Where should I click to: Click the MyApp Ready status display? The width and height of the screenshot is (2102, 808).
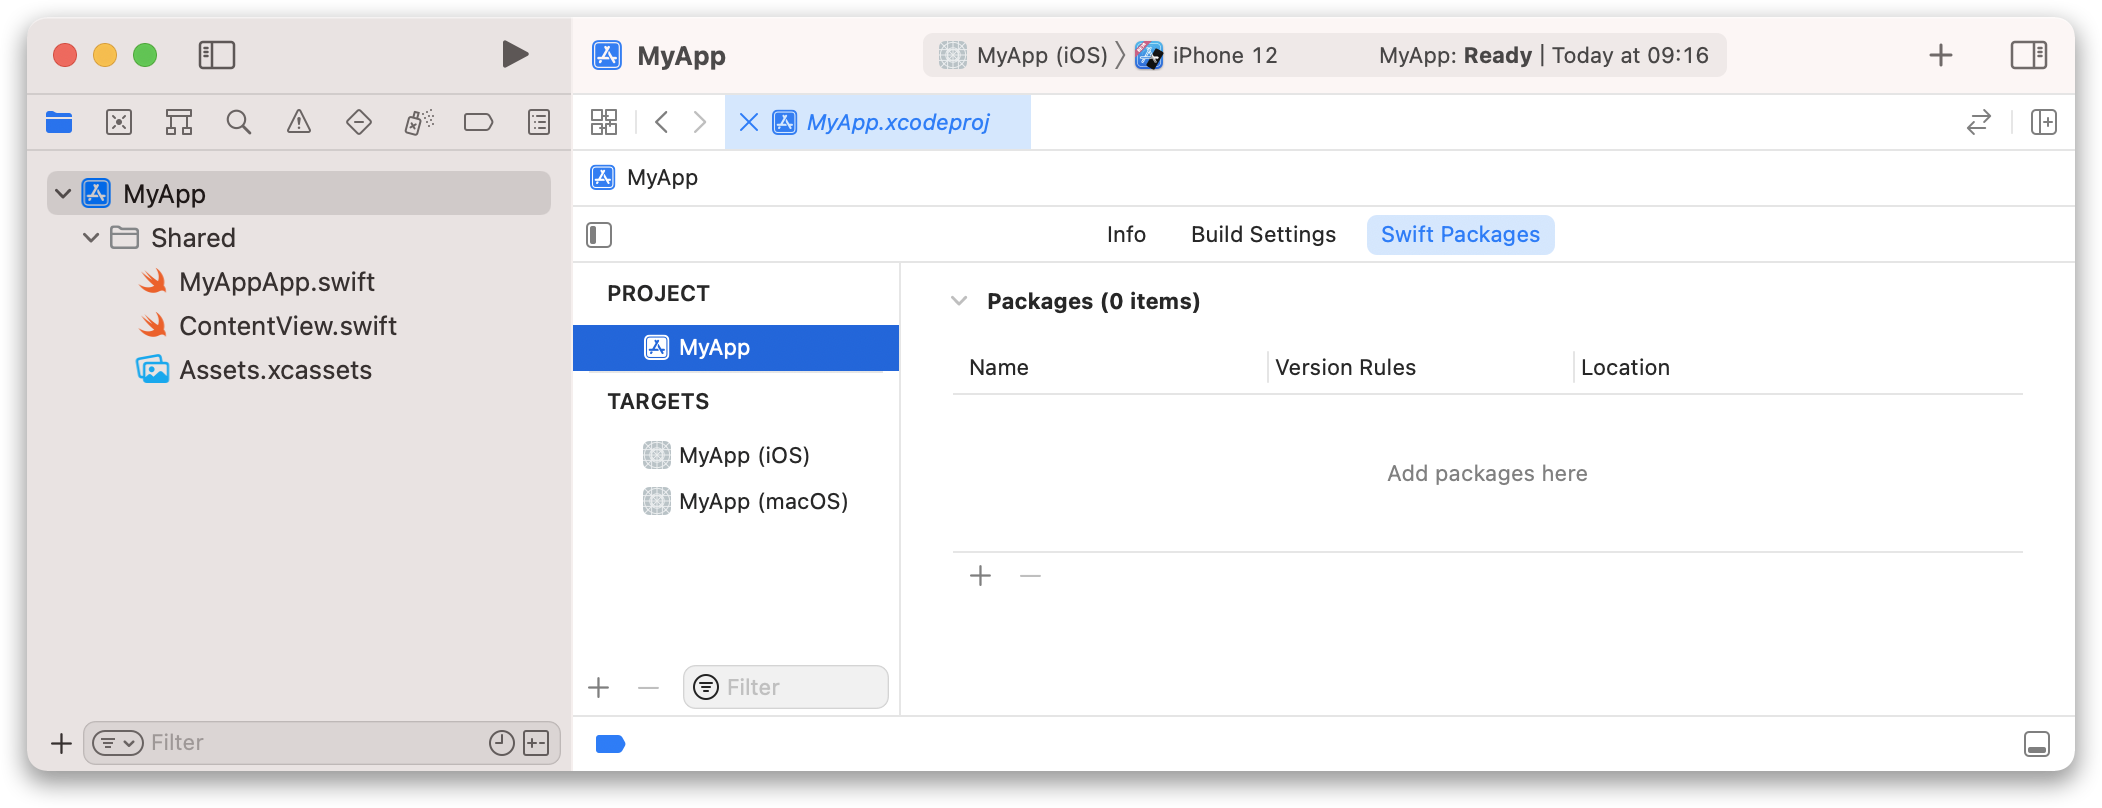click(x=1544, y=55)
